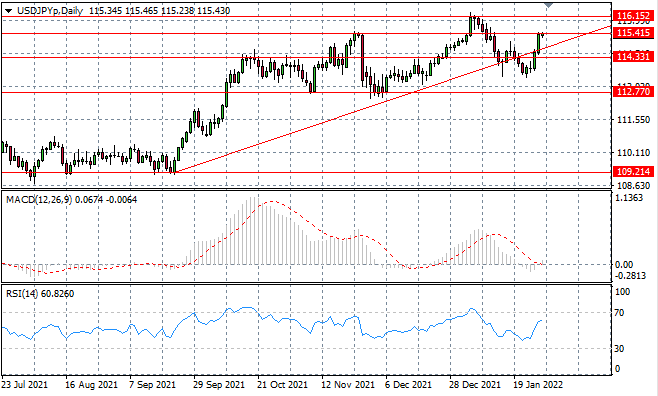The width and height of the screenshot is (658, 396).
Task: Click the 108.630 price axis value
Action: (x=633, y=185)
